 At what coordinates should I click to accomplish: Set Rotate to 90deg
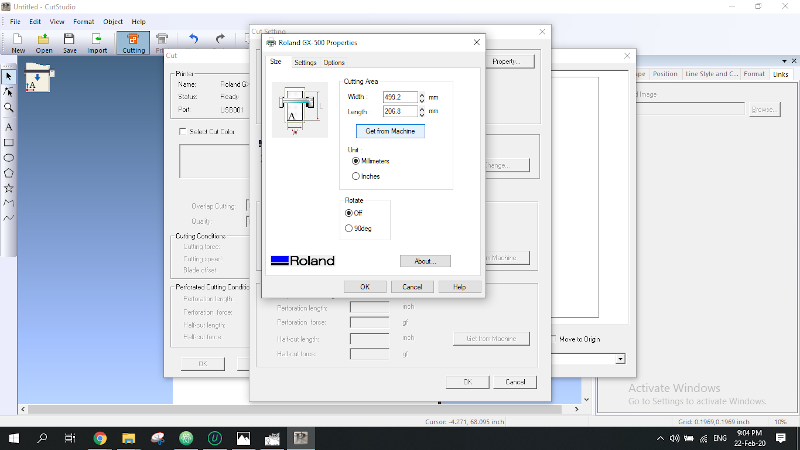point(349,229)
